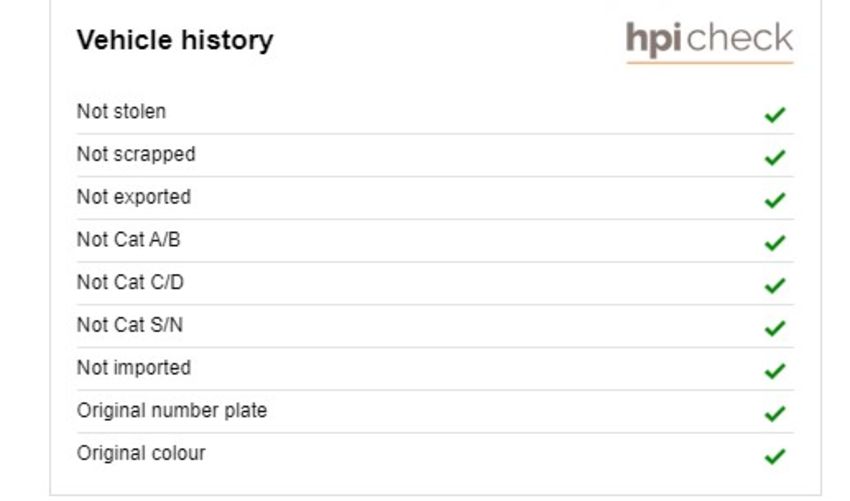Click the Not Cat S/N text
Image resolution: width=850 pixels, height=501 pixels.
pyautogui.click(x=130, y=325)
